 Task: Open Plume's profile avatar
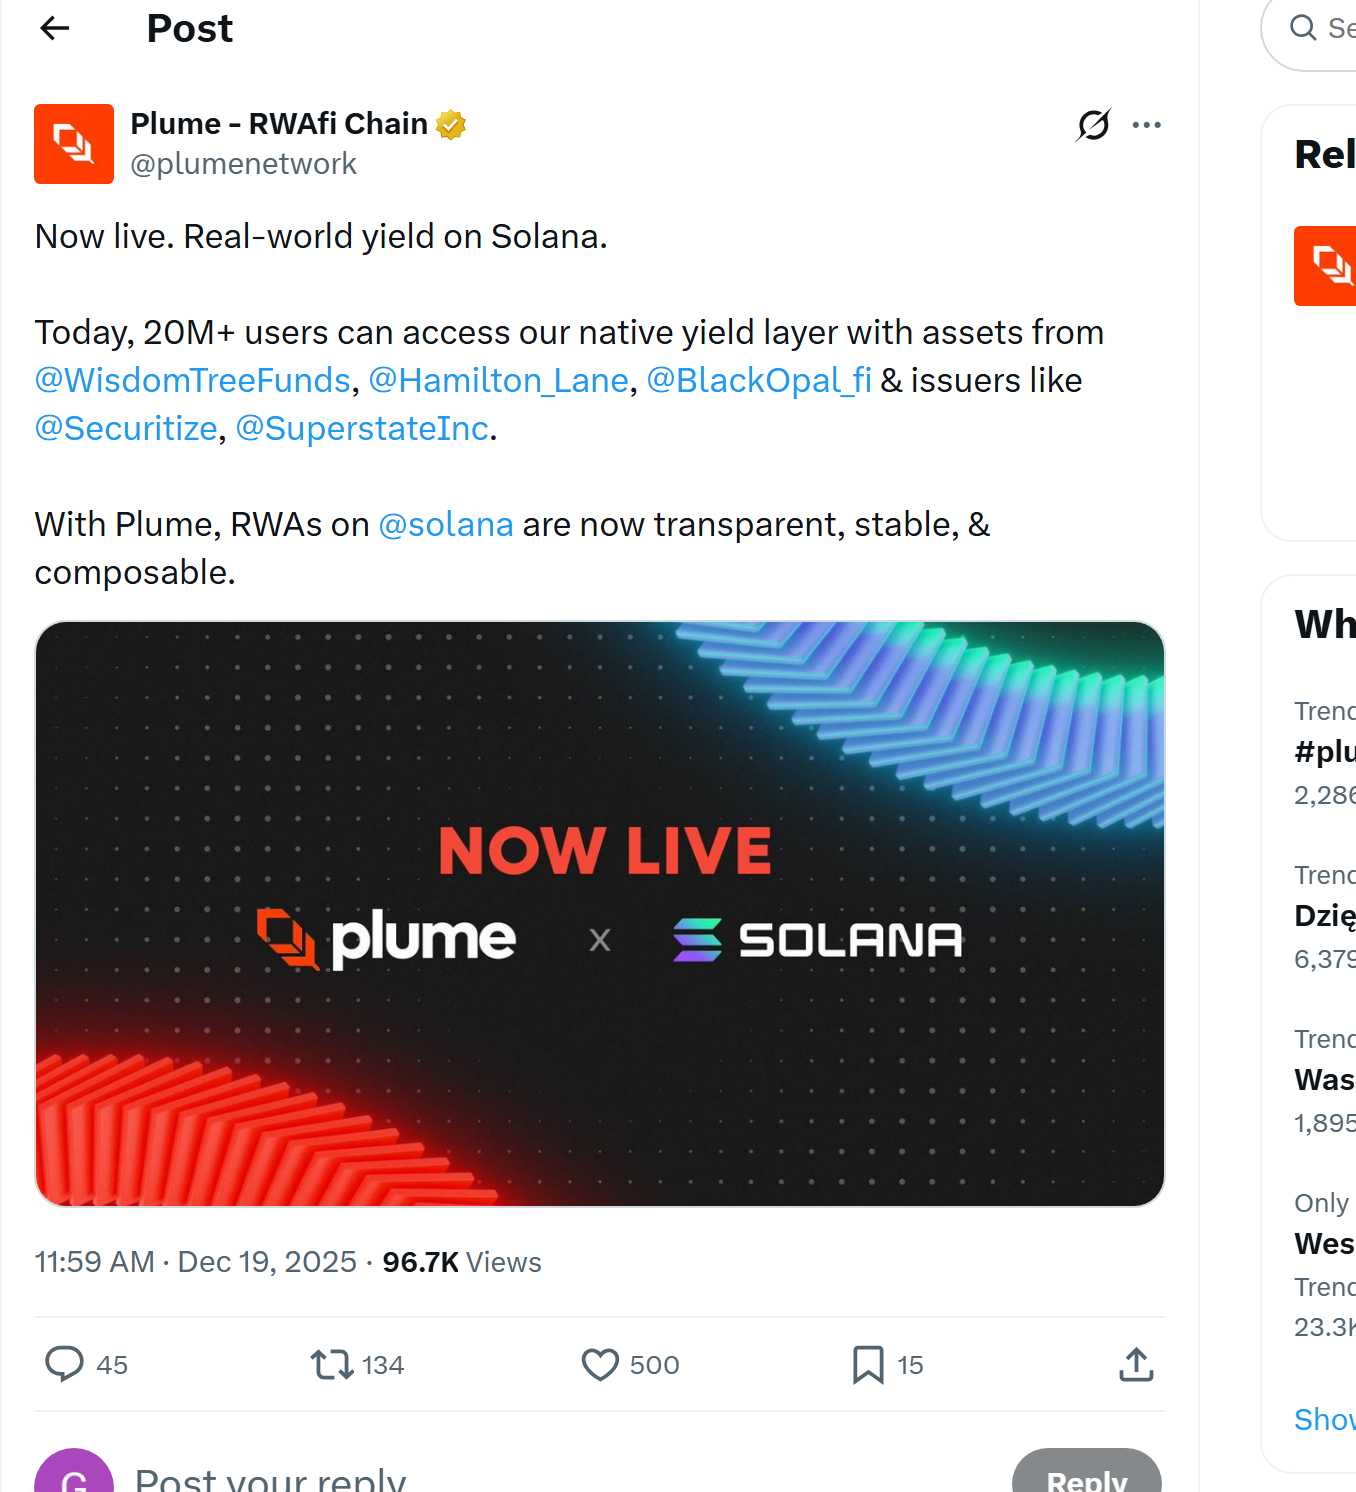[x=74, y=144]
